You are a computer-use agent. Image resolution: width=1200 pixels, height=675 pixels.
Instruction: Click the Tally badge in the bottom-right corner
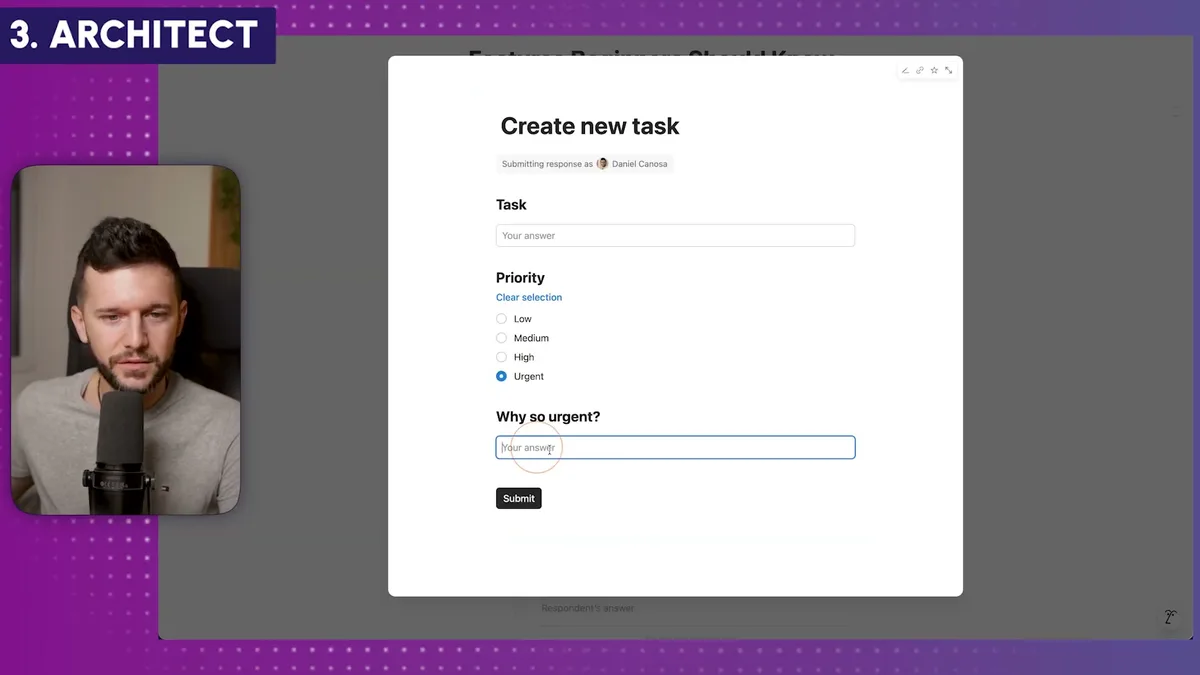[1170, 617]
